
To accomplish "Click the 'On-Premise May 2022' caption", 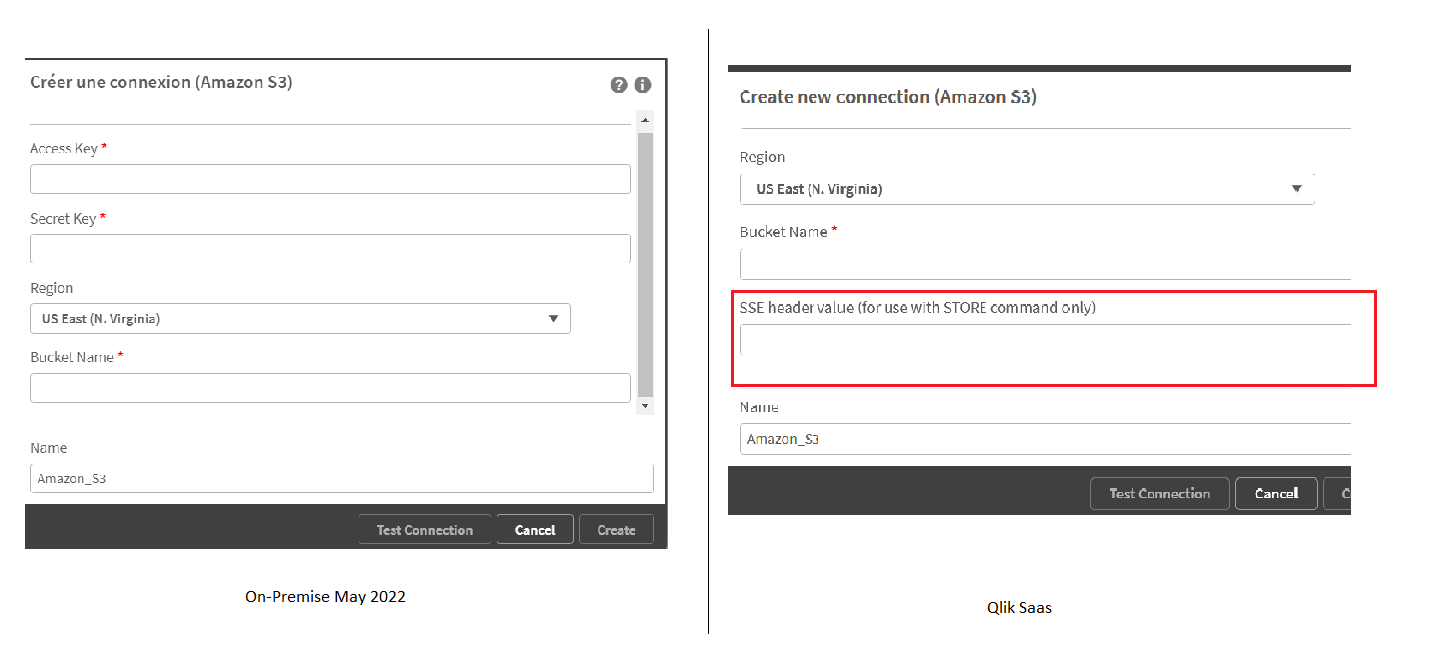I will click(x=325, y=597).
